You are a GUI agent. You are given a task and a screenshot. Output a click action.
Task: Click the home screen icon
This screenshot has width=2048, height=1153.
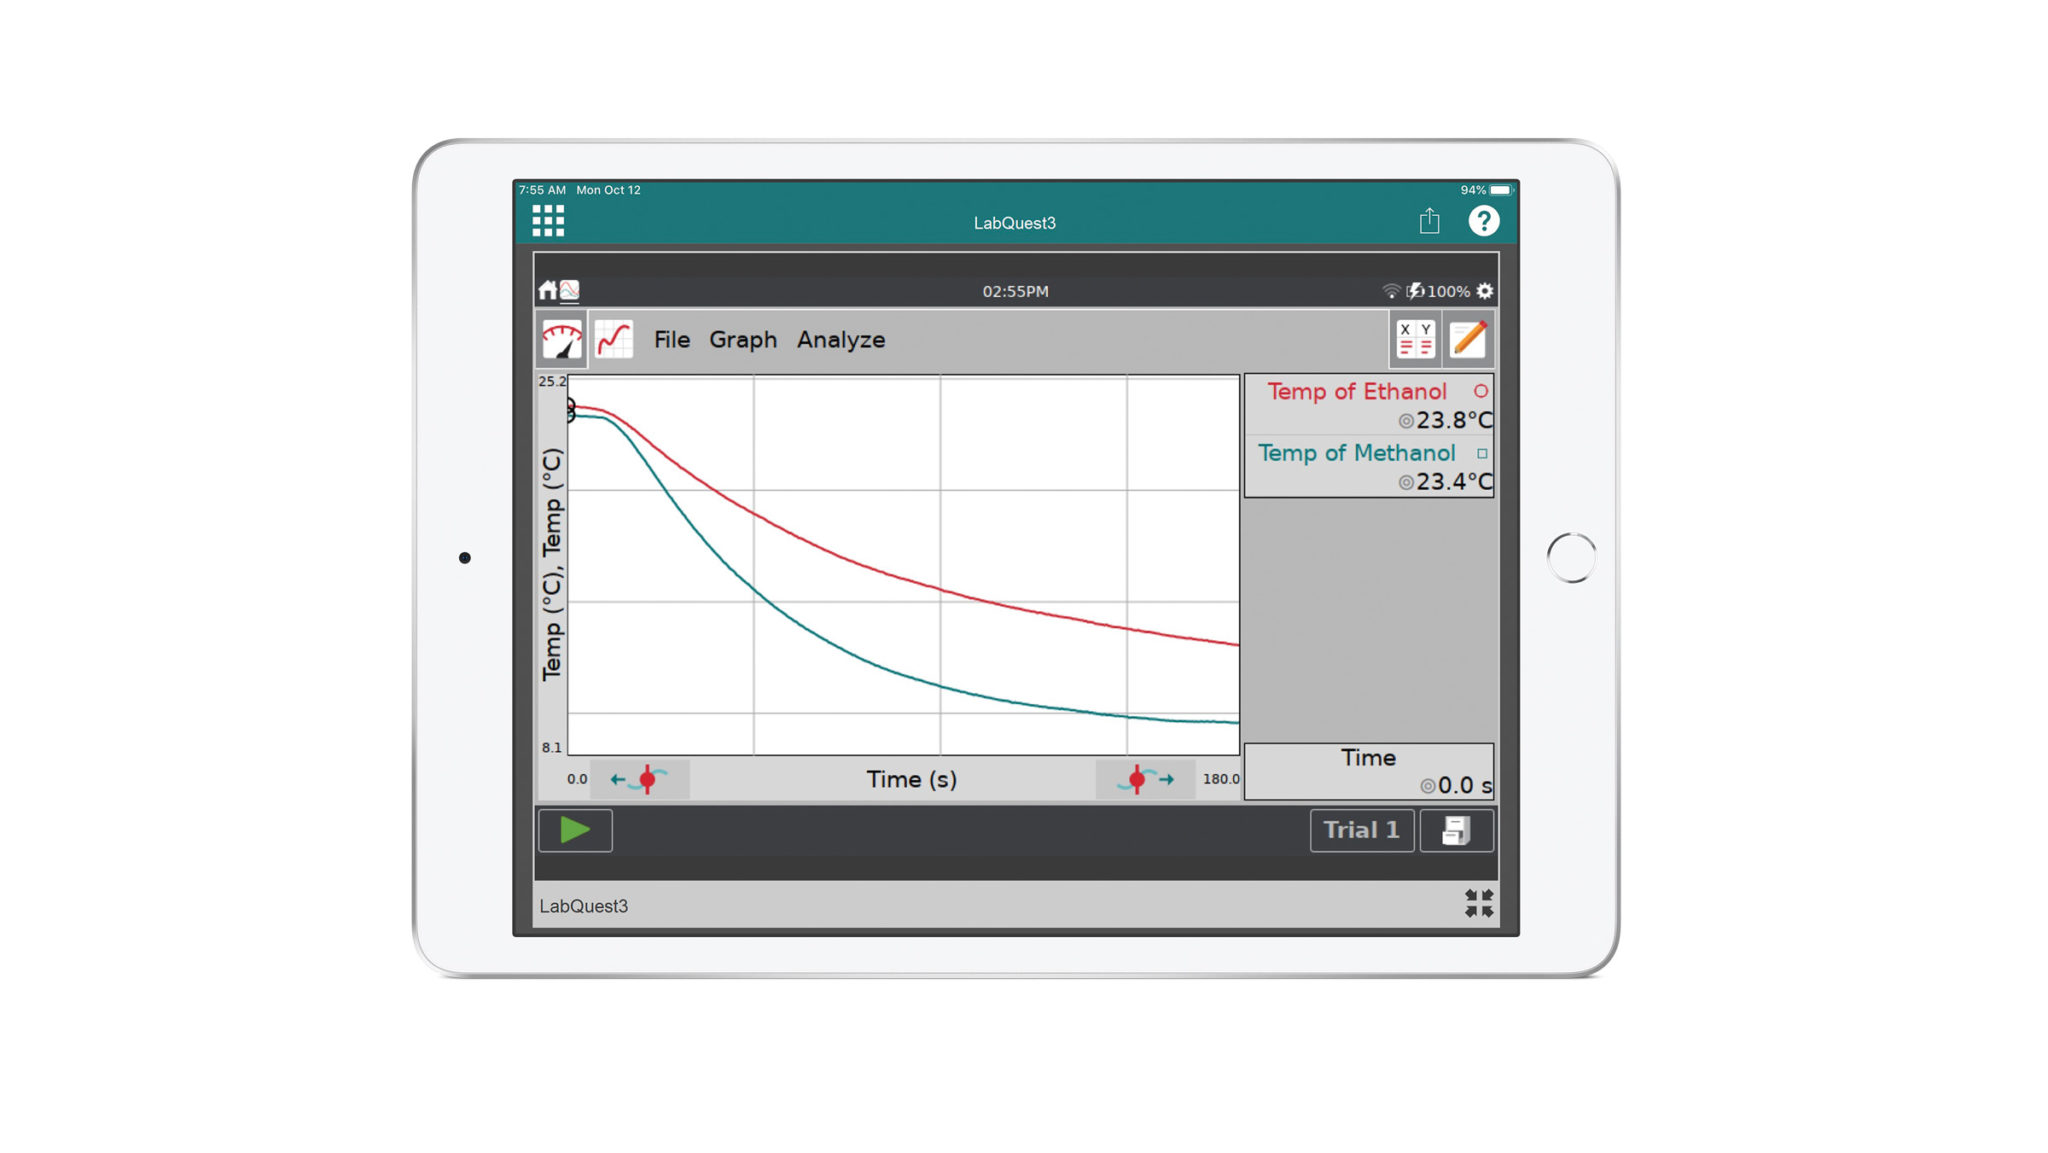click(548, 289)
